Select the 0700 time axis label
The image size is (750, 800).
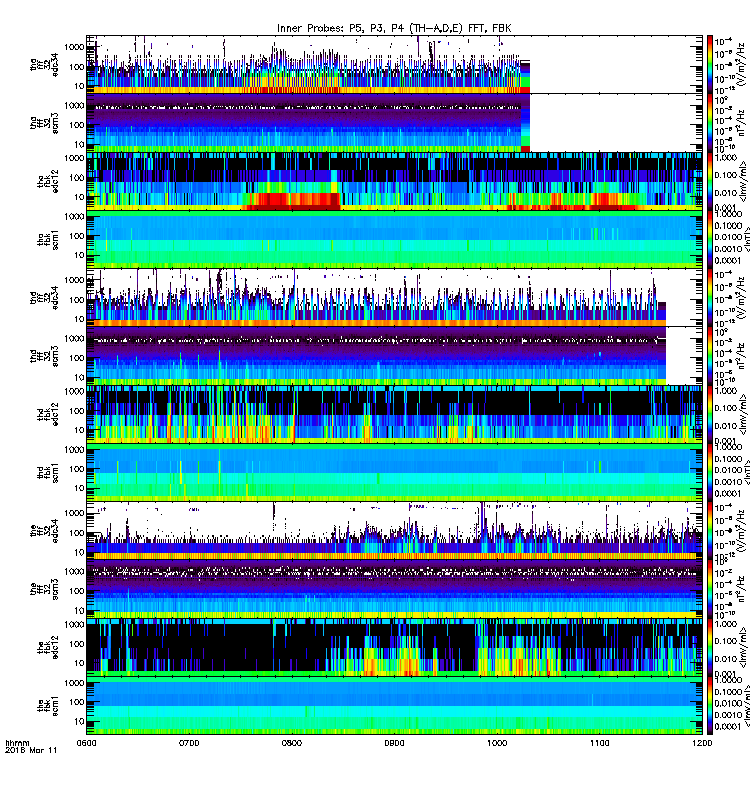pos(189,743)
